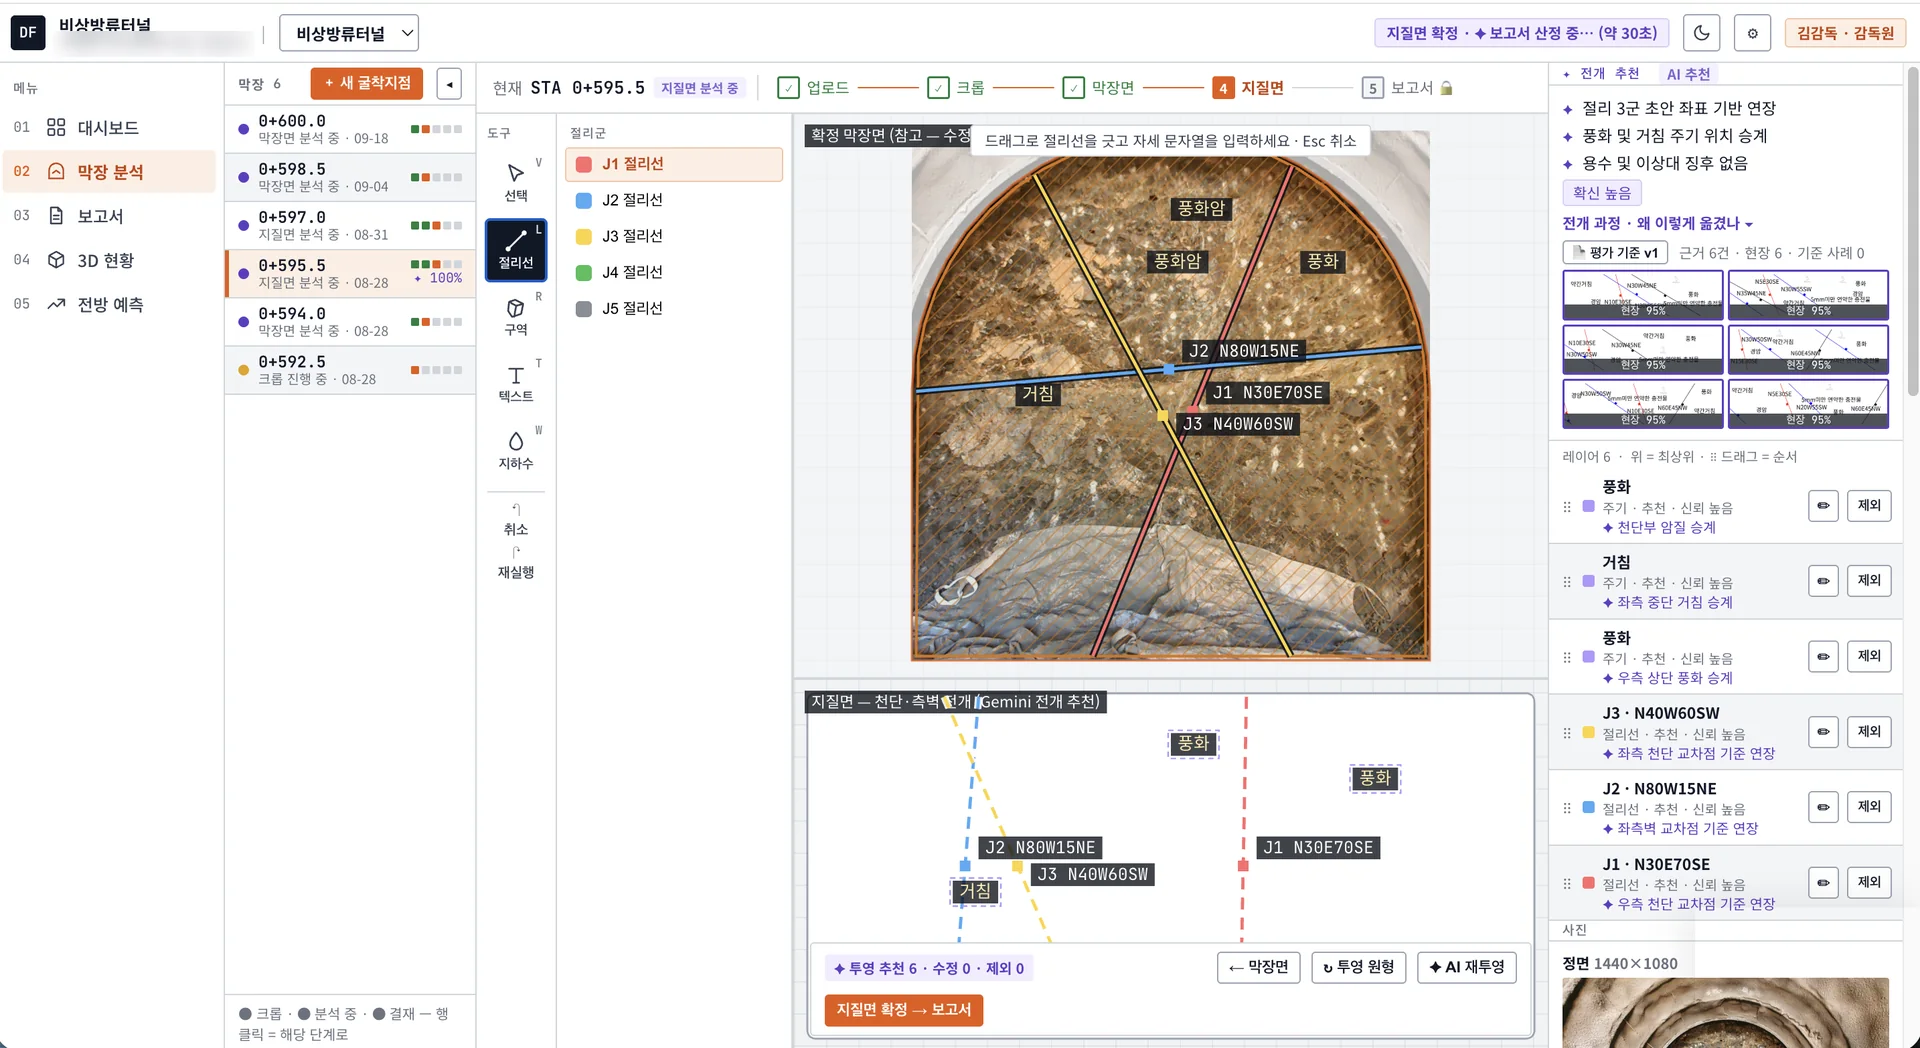Select the 지하수 groundwater tool
Viewport: 1920px width, 1048px height.
tap(516, 450)
